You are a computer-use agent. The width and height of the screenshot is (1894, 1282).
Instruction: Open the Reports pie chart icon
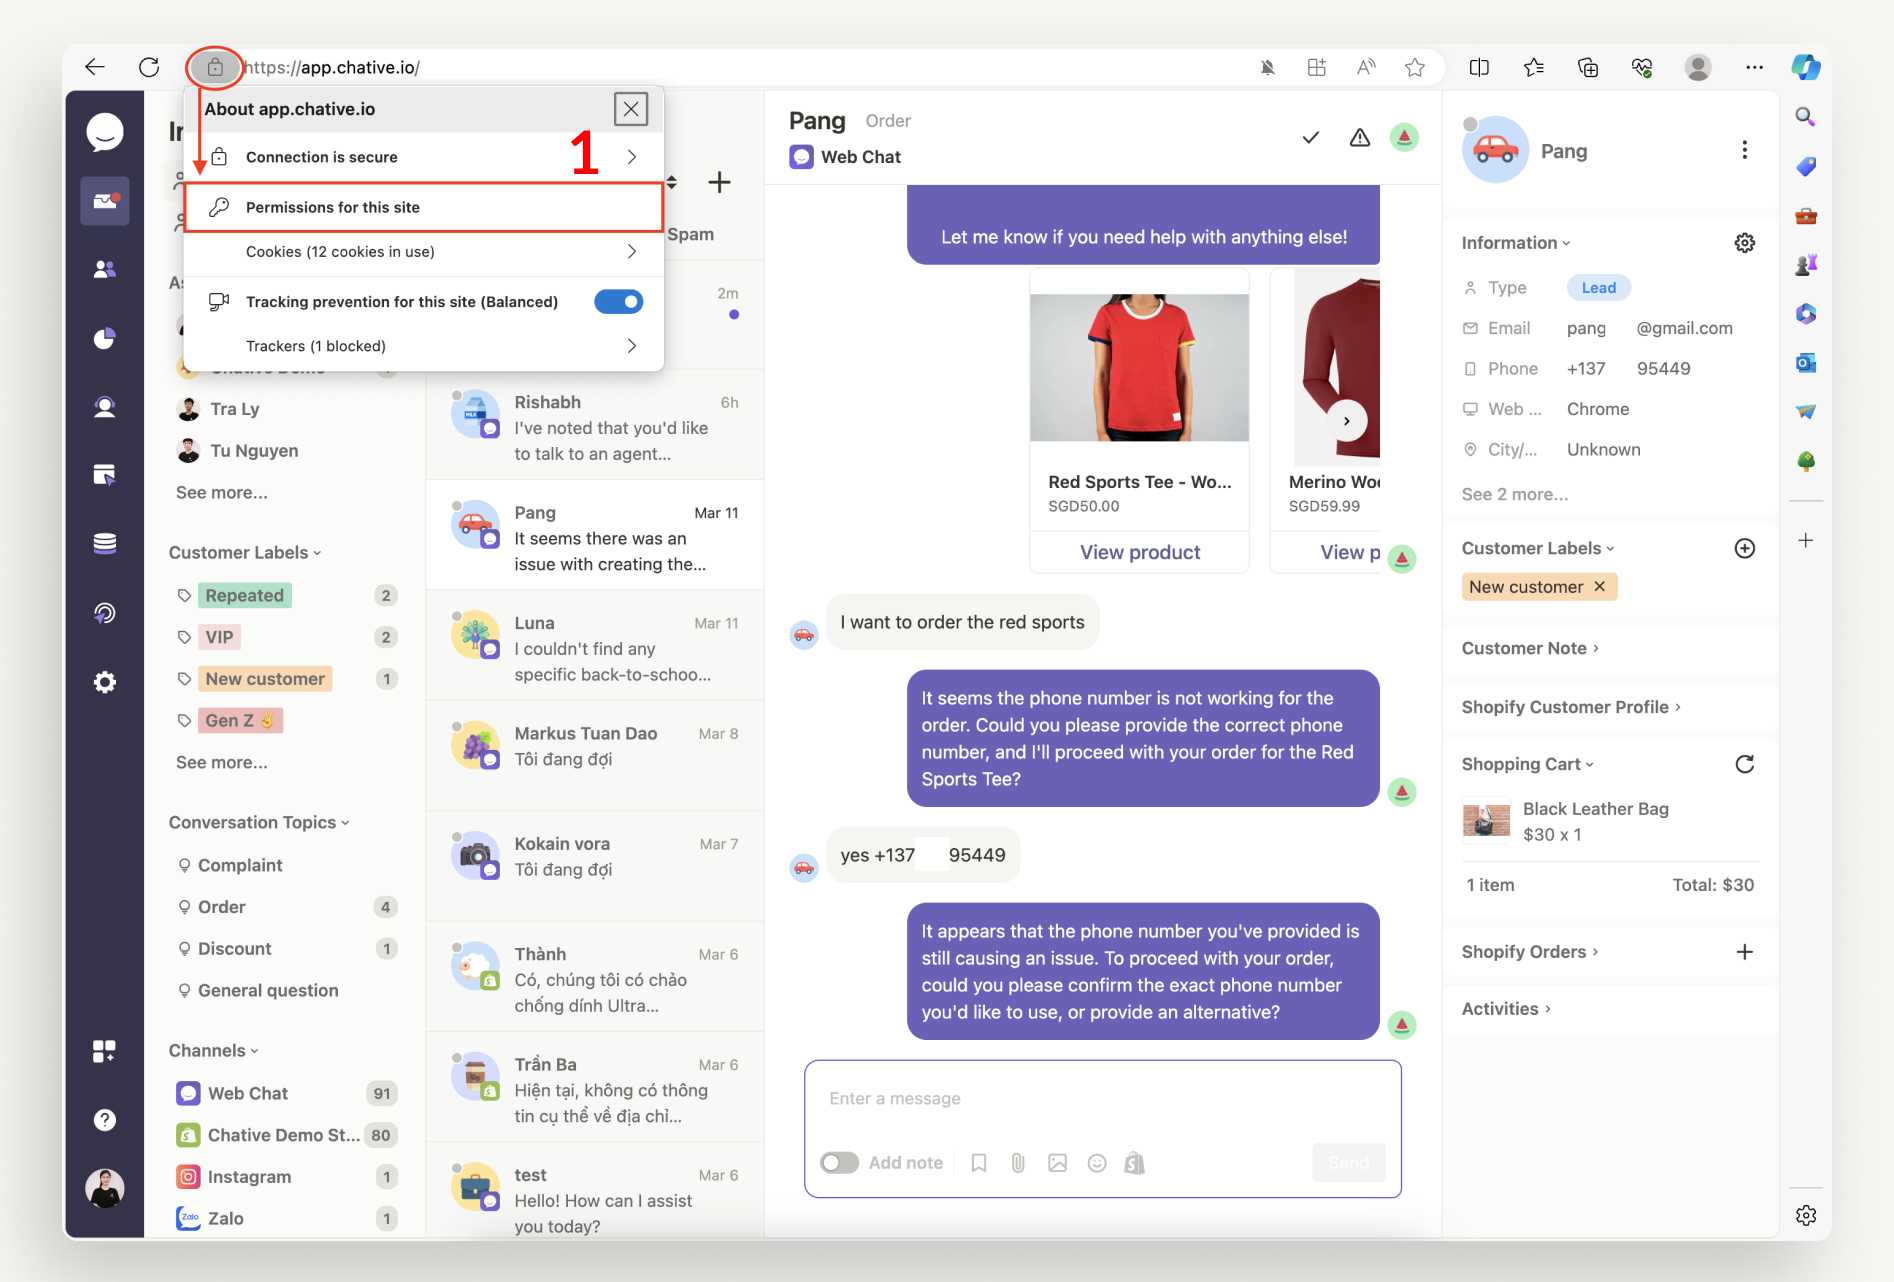104,338
